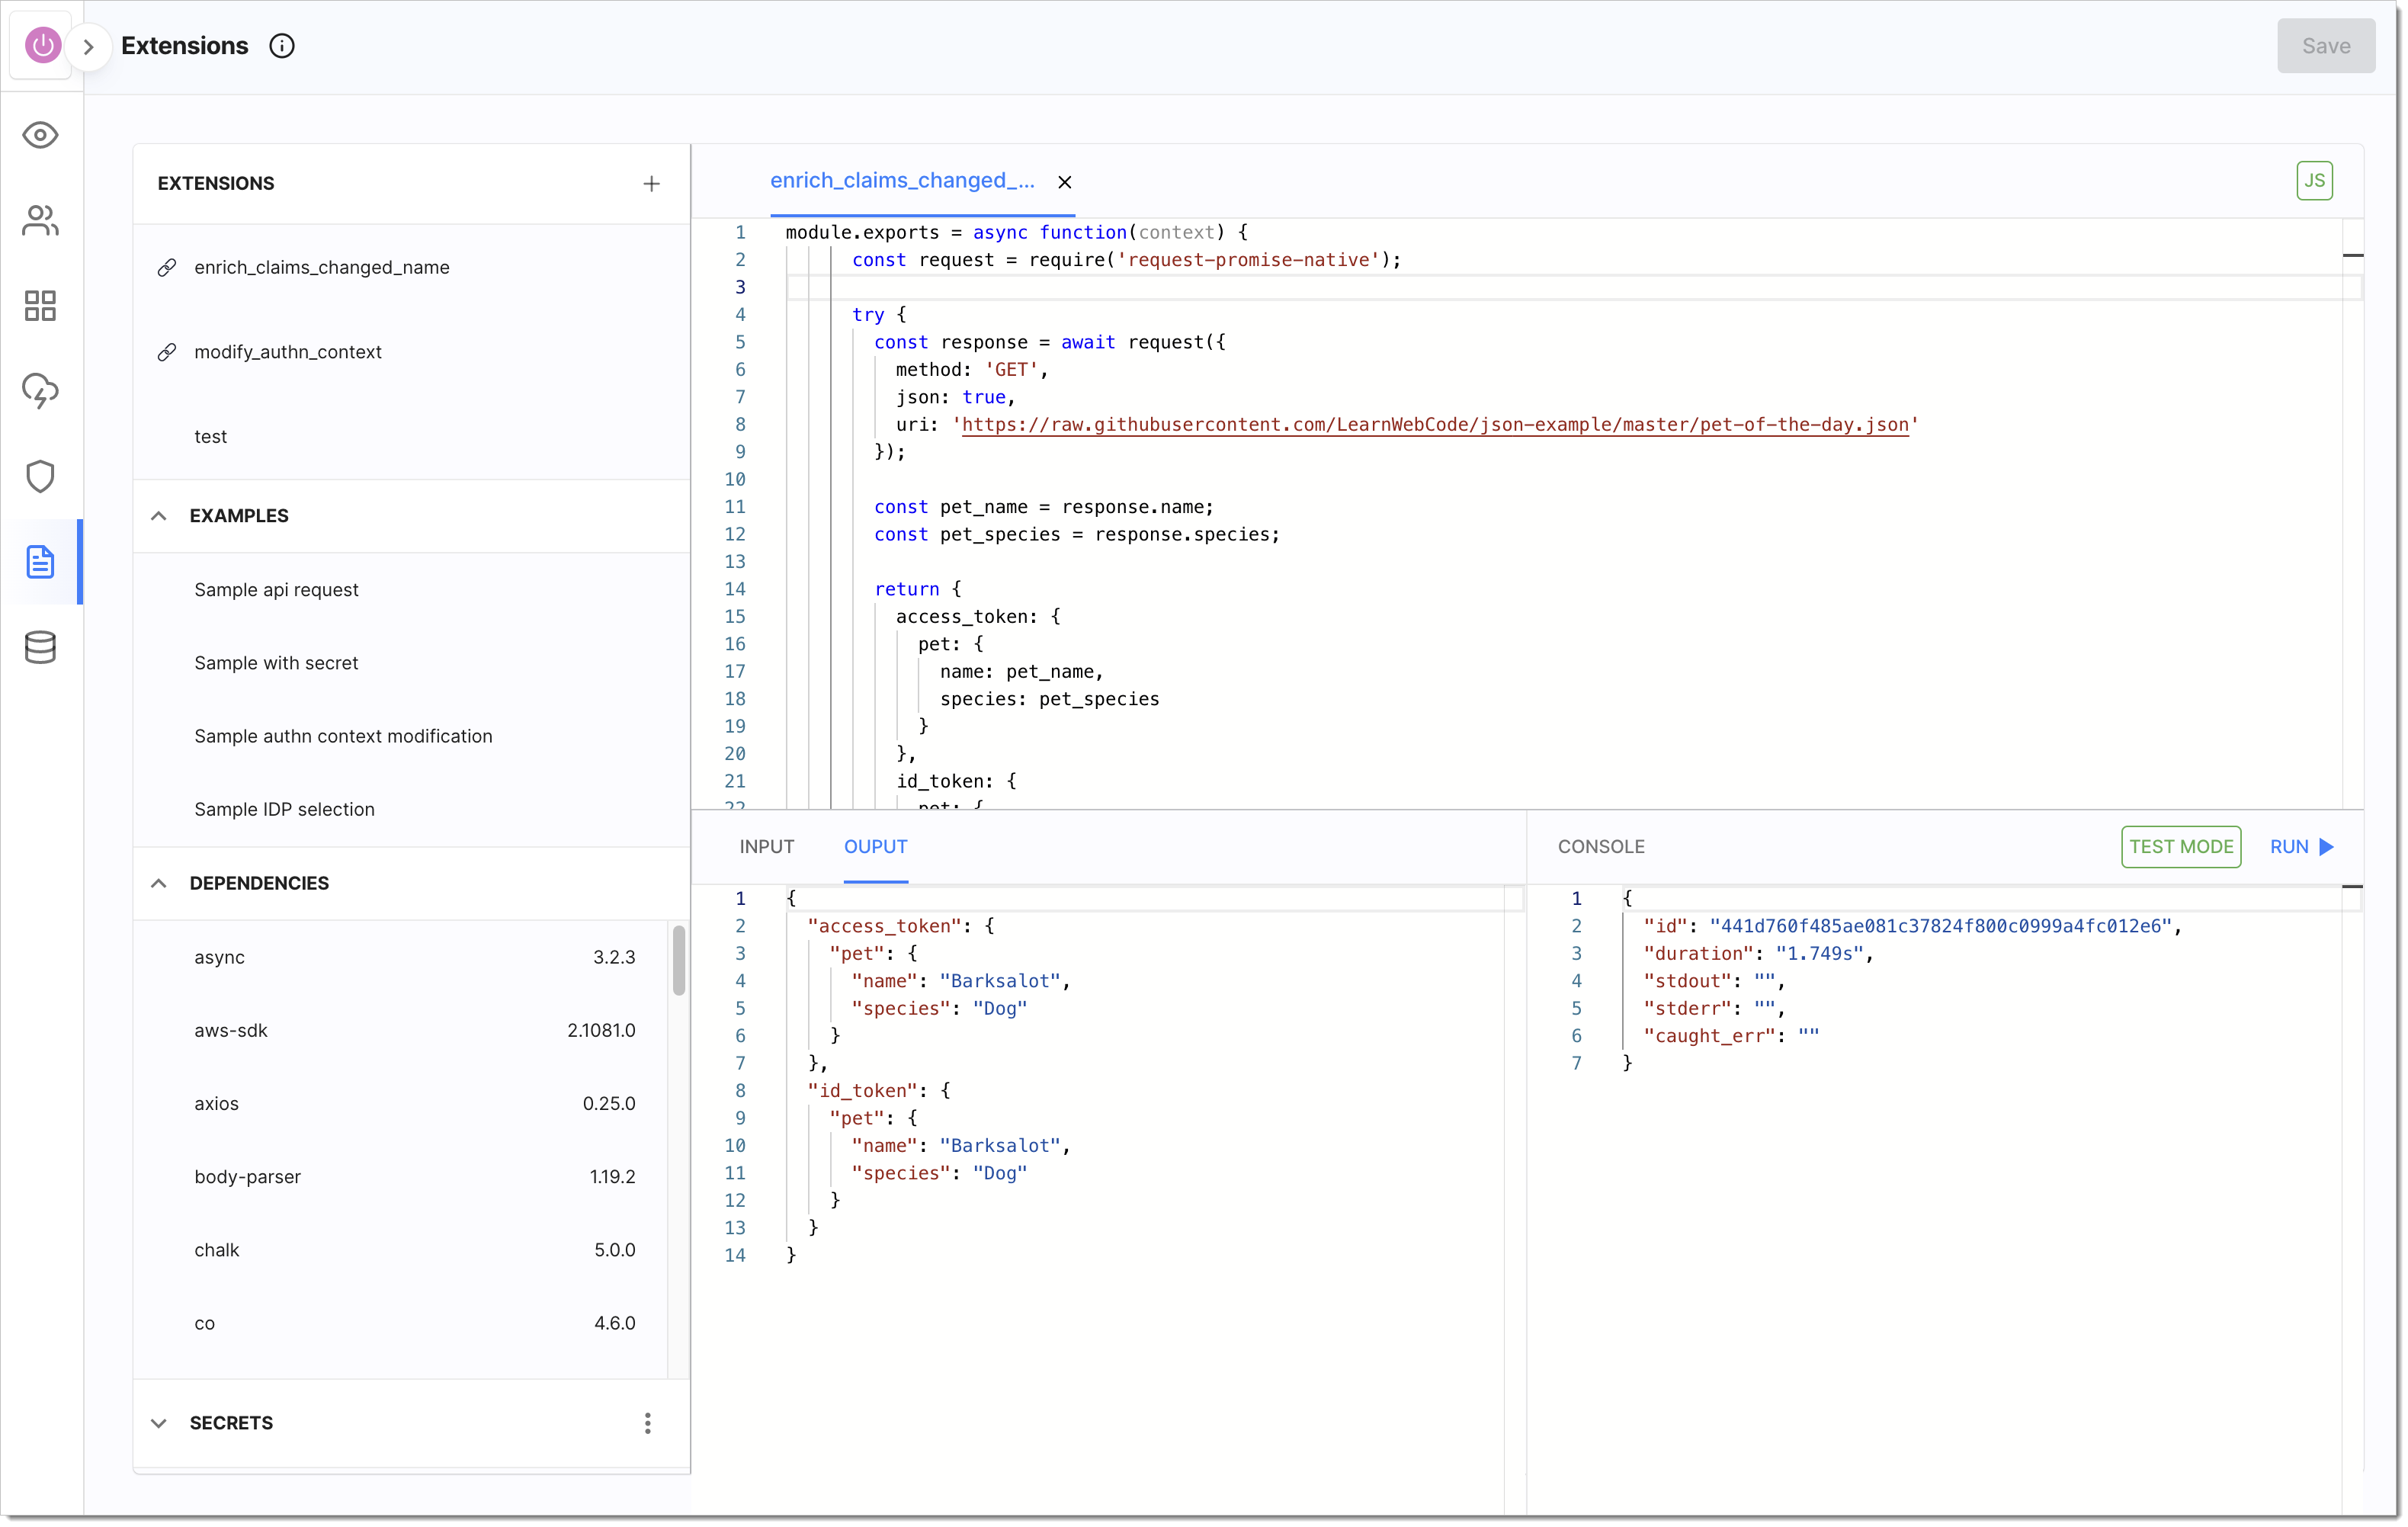Toggle the breadcrumb expand arrow

(89, 46)
